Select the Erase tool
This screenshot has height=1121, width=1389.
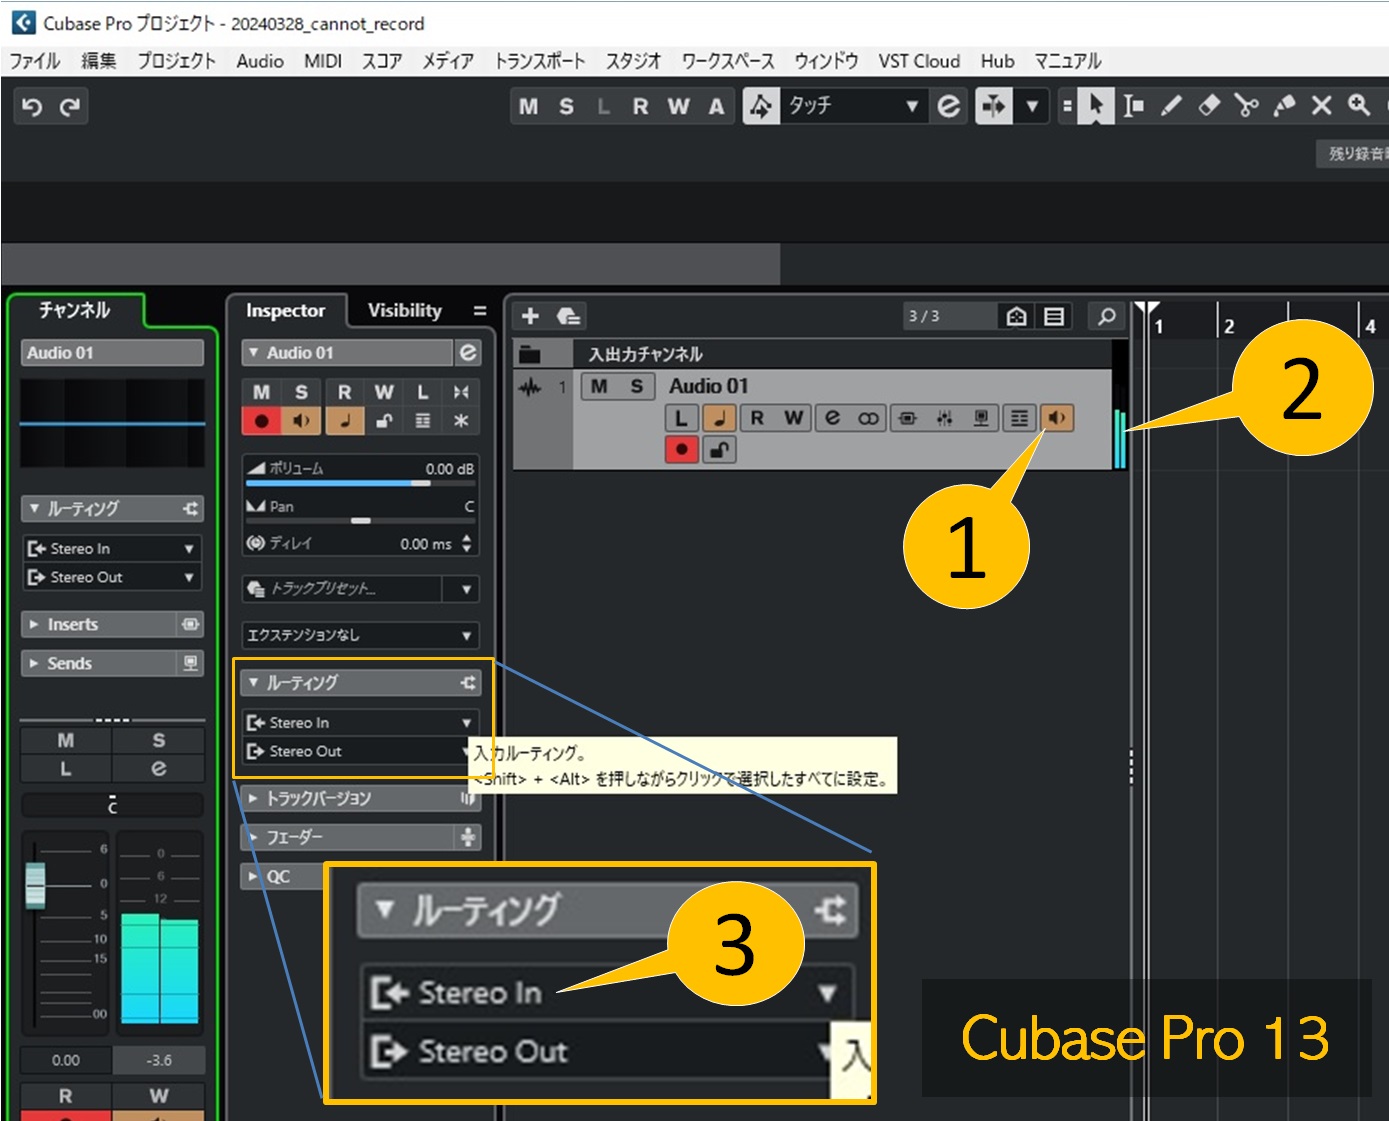(x=1209, y=106)
